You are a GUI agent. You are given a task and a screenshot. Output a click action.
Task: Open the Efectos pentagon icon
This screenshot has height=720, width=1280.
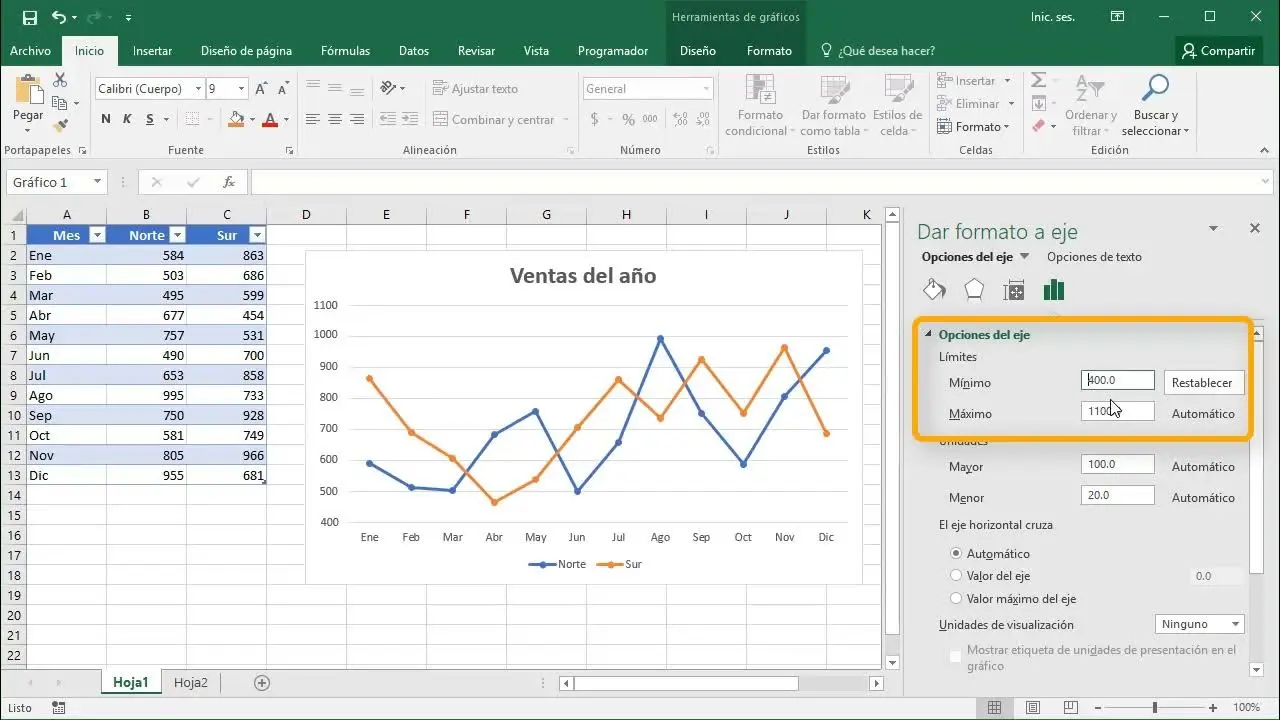click(974, 289)
